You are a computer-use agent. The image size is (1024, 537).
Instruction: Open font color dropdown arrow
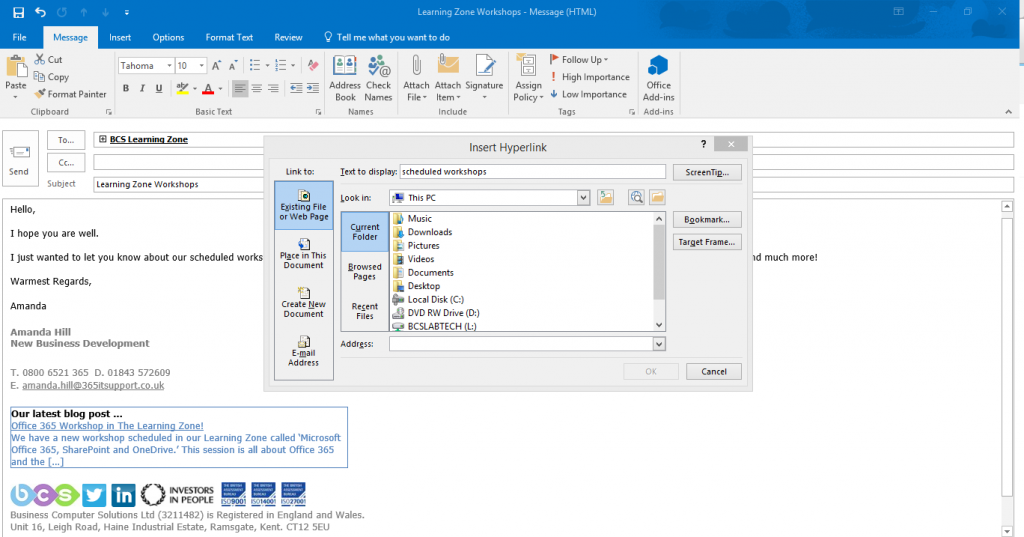221,88
